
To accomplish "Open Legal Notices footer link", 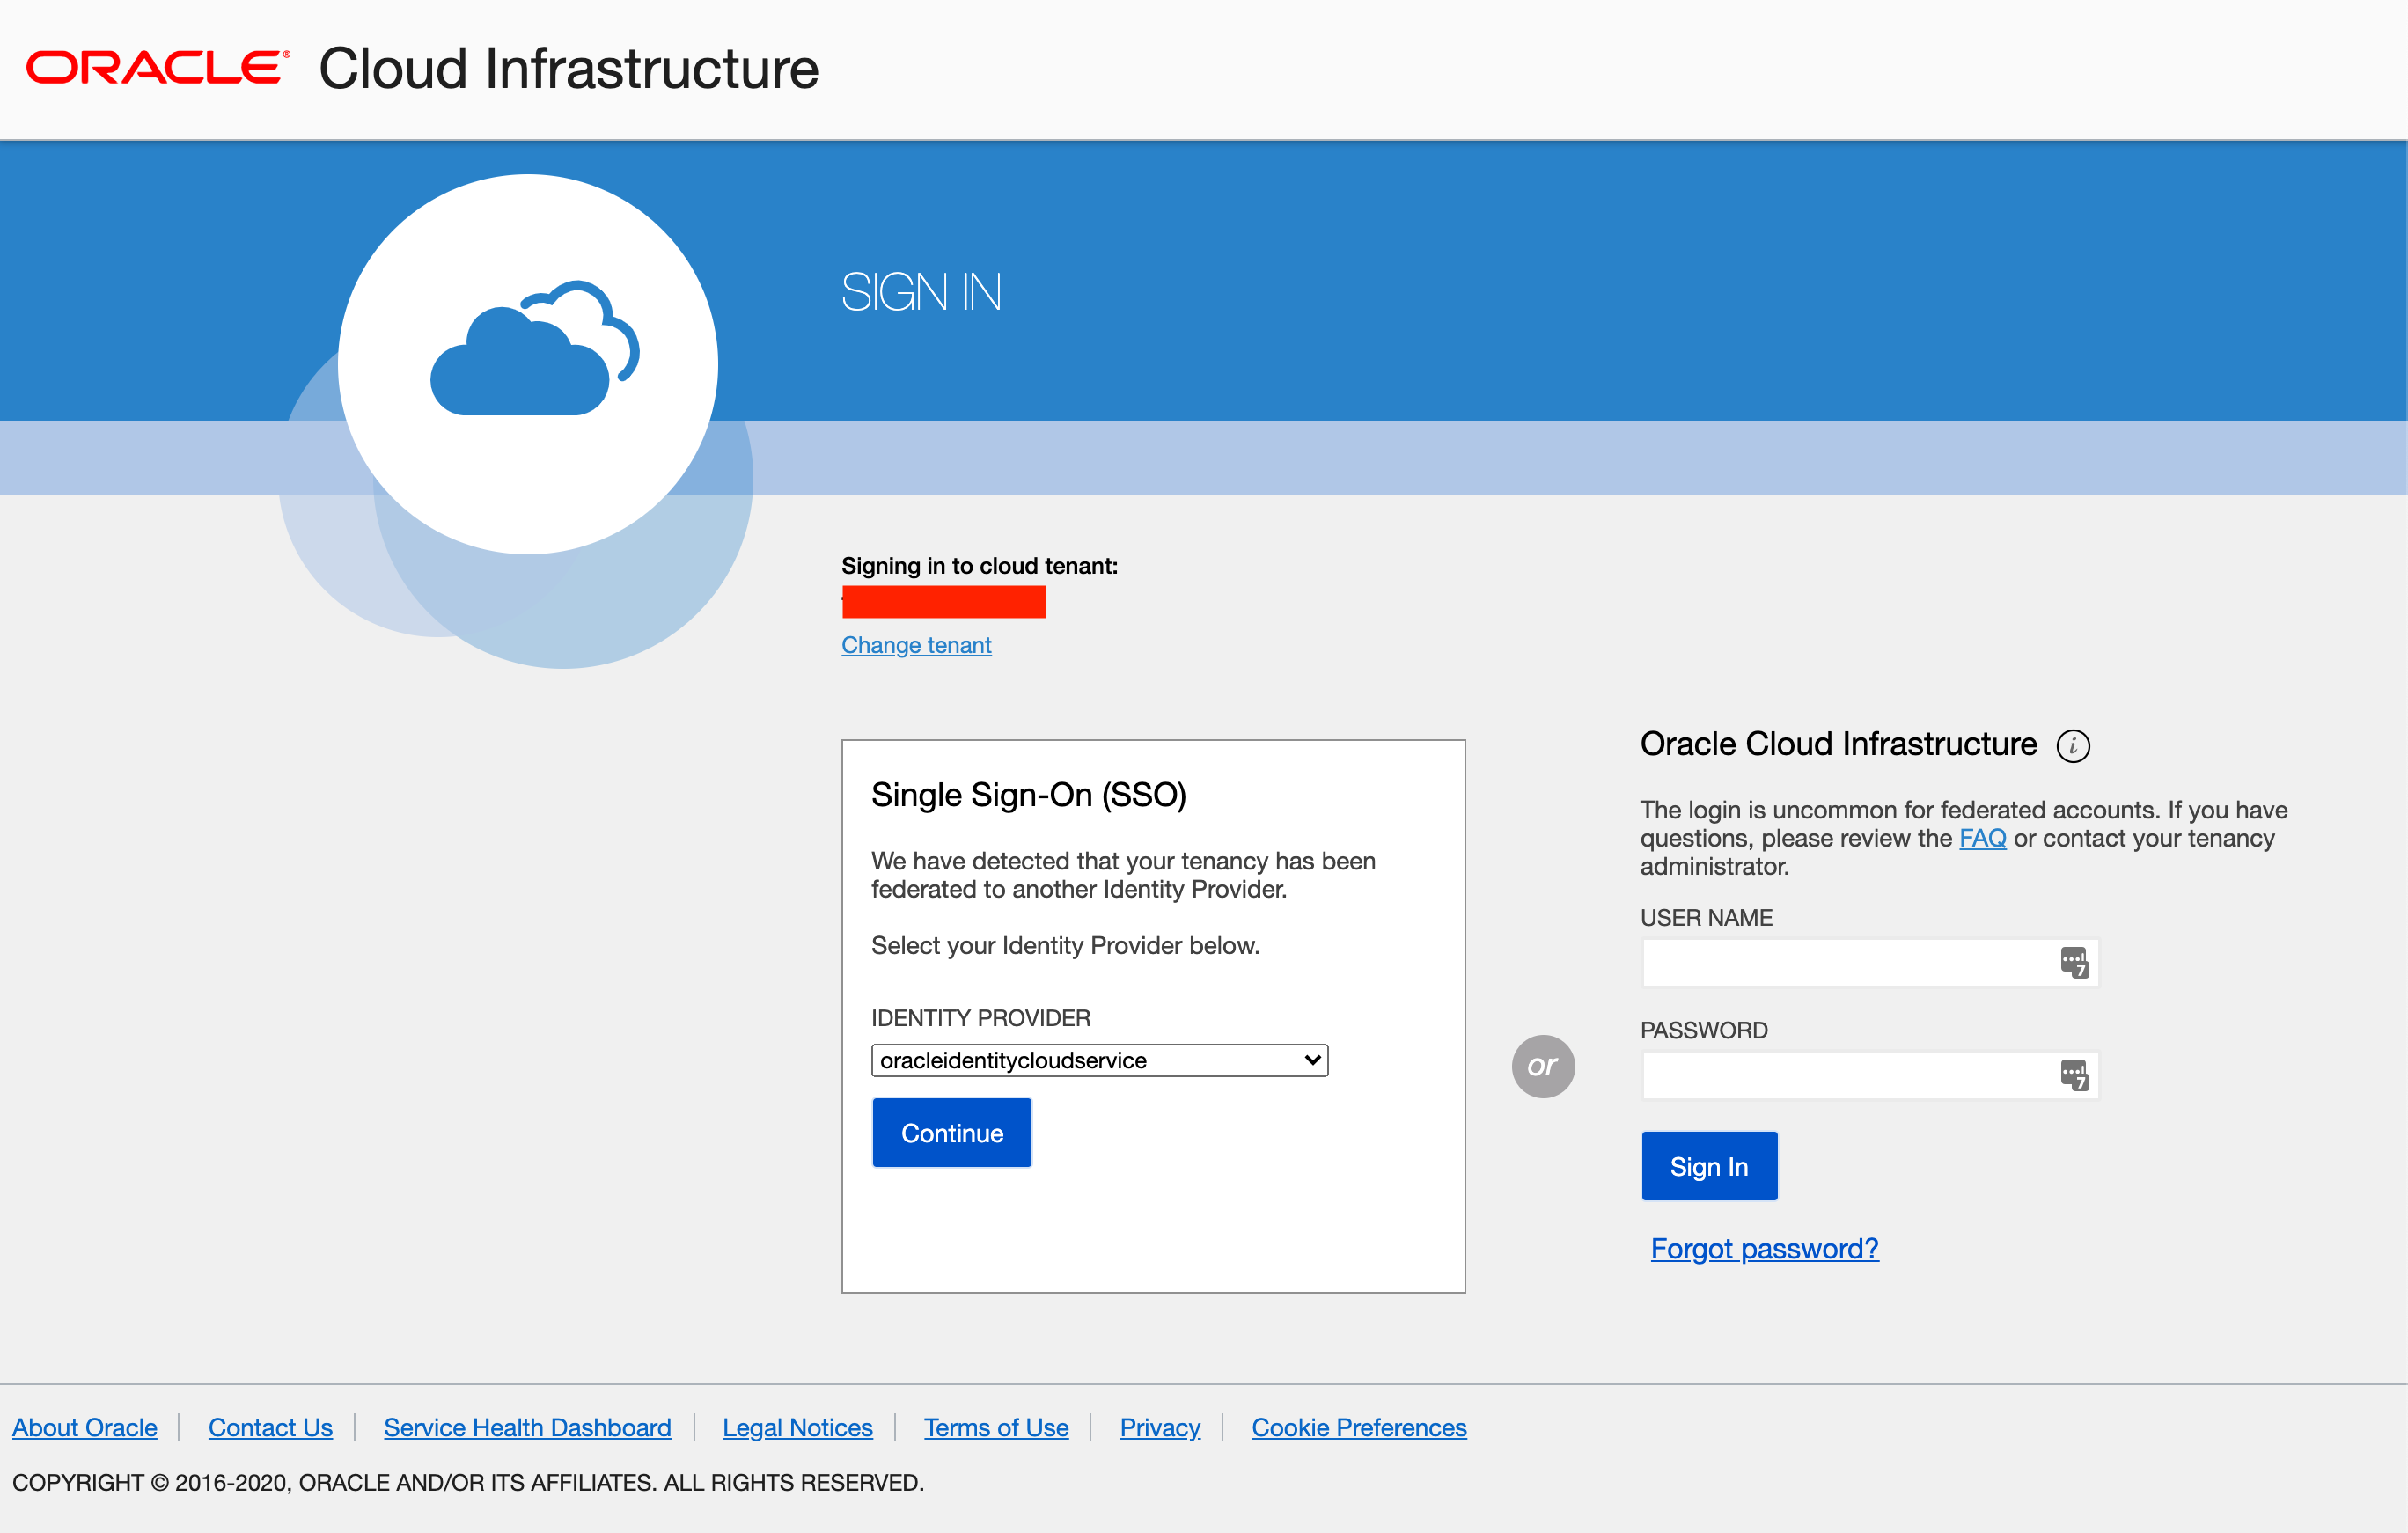I will click(797, 1427).
